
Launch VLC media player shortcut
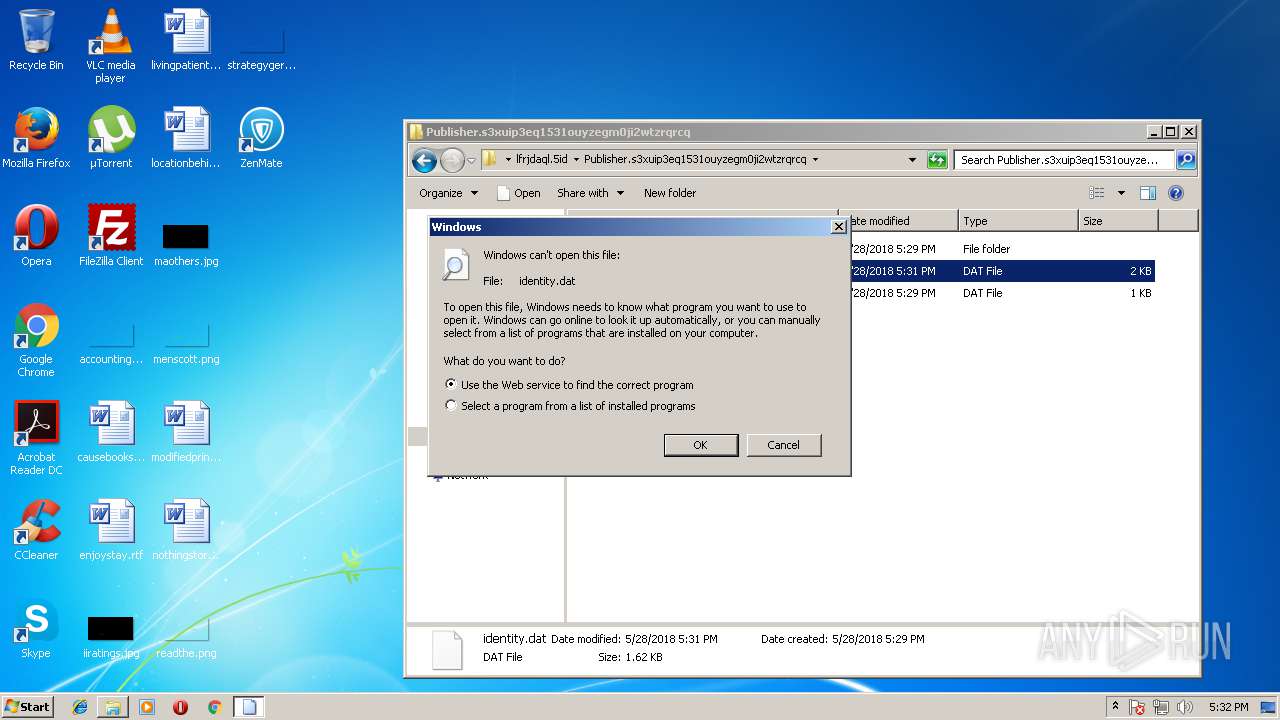point(110,45)
